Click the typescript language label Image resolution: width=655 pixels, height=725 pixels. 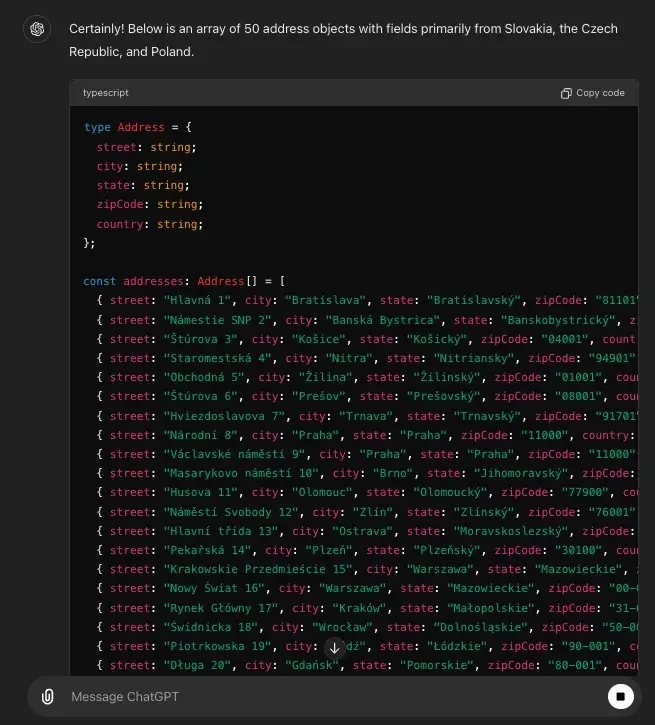[105, 93]
